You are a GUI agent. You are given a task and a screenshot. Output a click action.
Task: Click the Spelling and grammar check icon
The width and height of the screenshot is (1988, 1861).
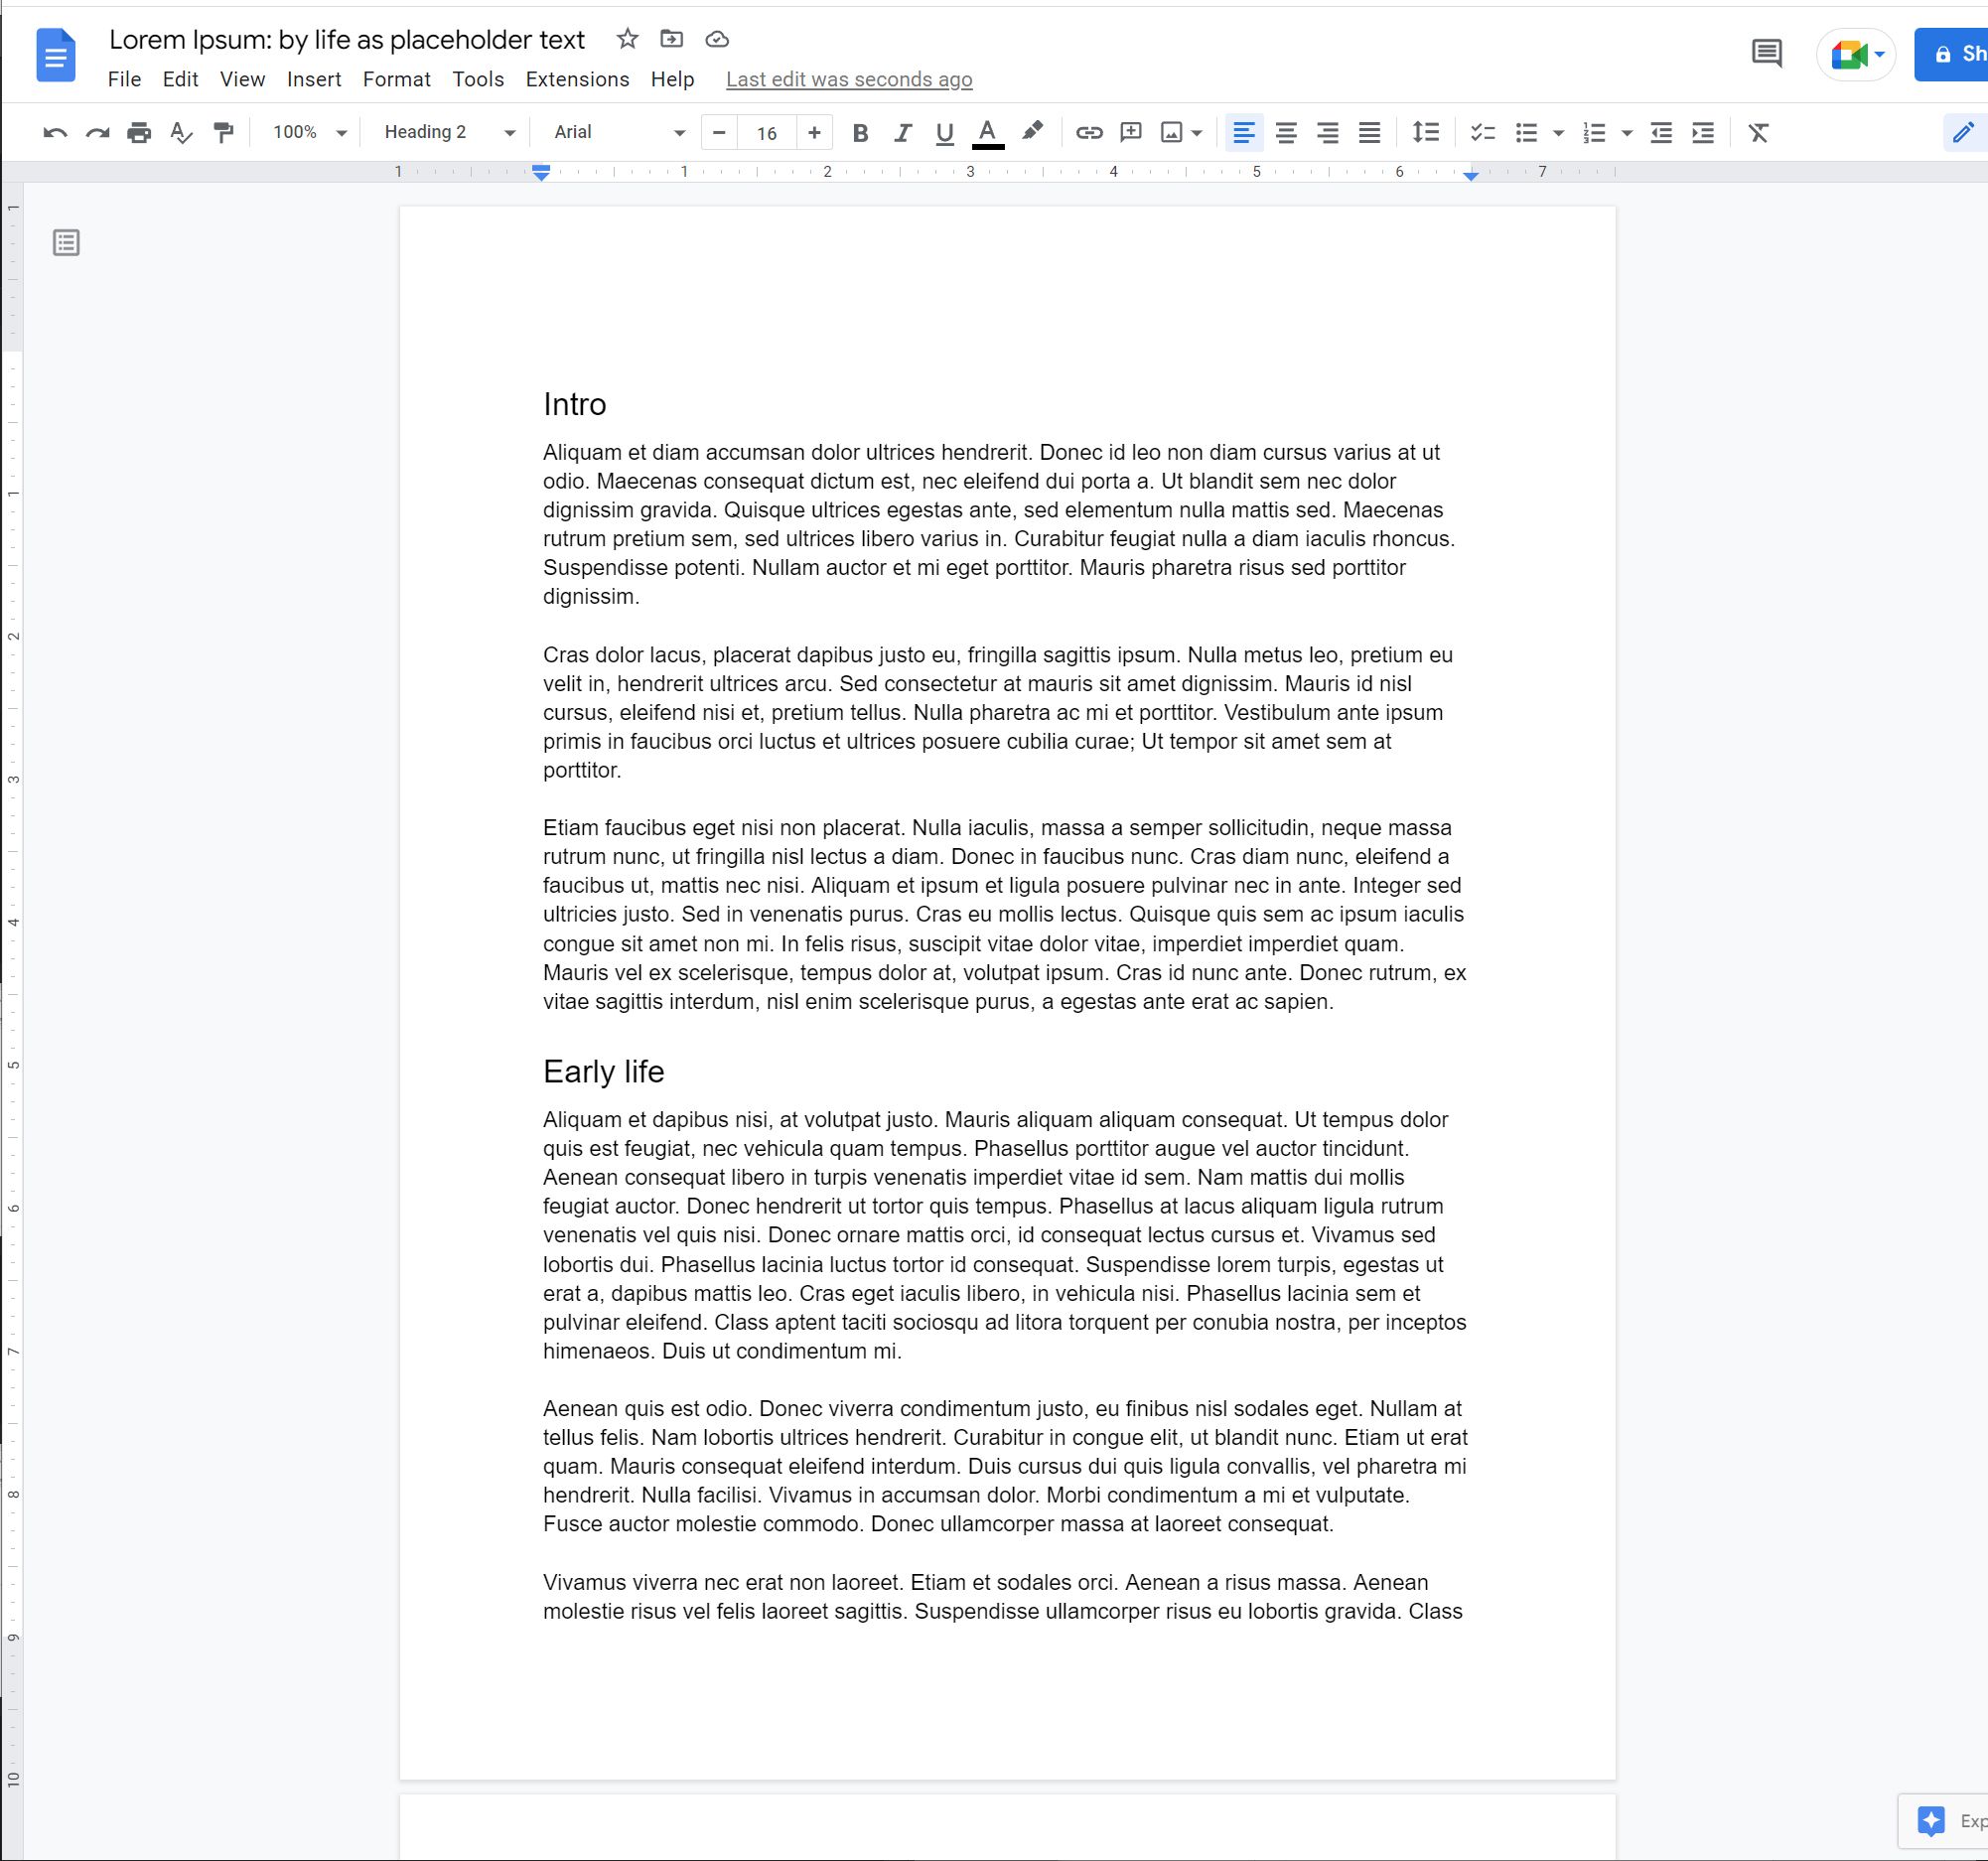181,131
